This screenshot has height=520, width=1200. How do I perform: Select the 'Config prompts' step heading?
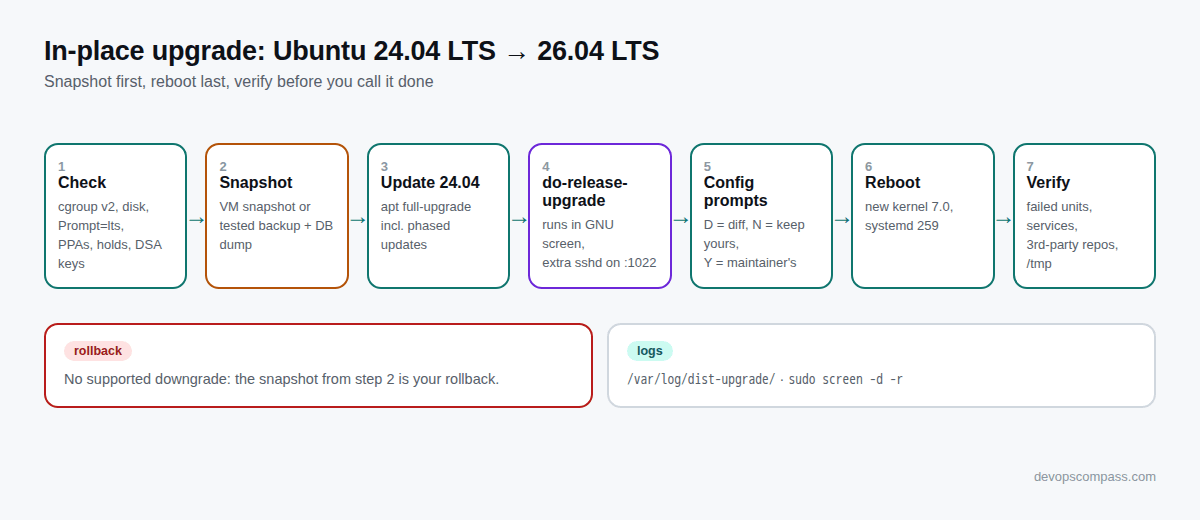(x=735, y=192)
